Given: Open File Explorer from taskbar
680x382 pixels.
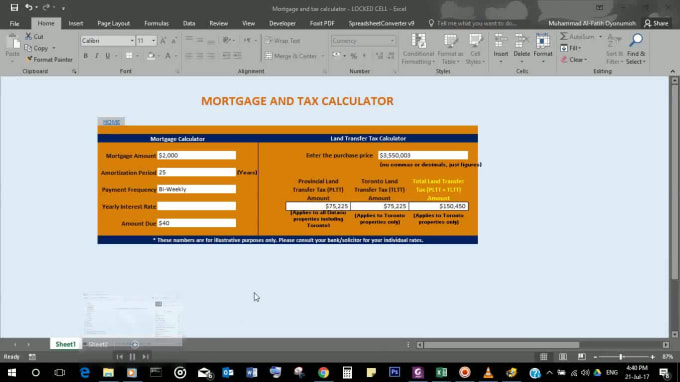Looking at the screenshot, I should (x=108, y=372).
